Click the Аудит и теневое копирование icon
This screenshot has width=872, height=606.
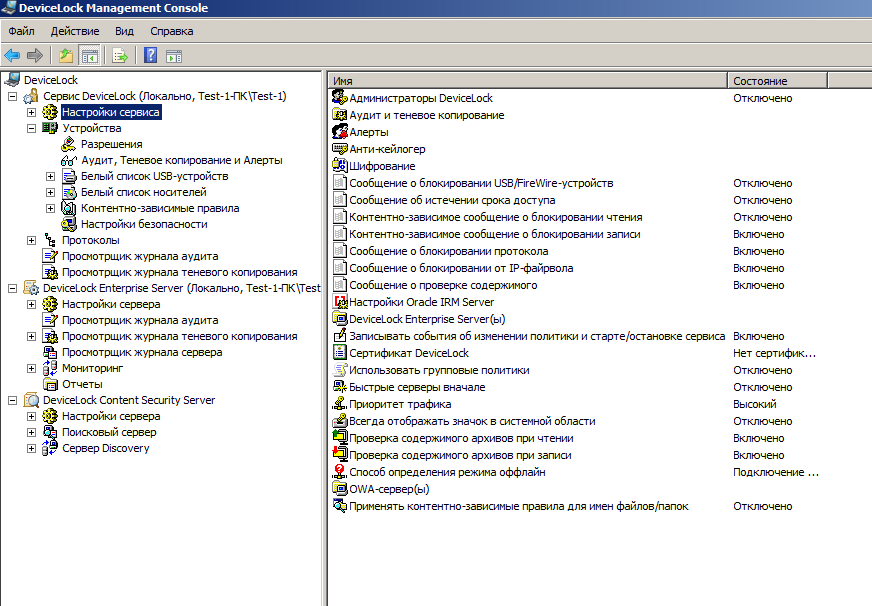pyautogui.click(x=339, y=115)
